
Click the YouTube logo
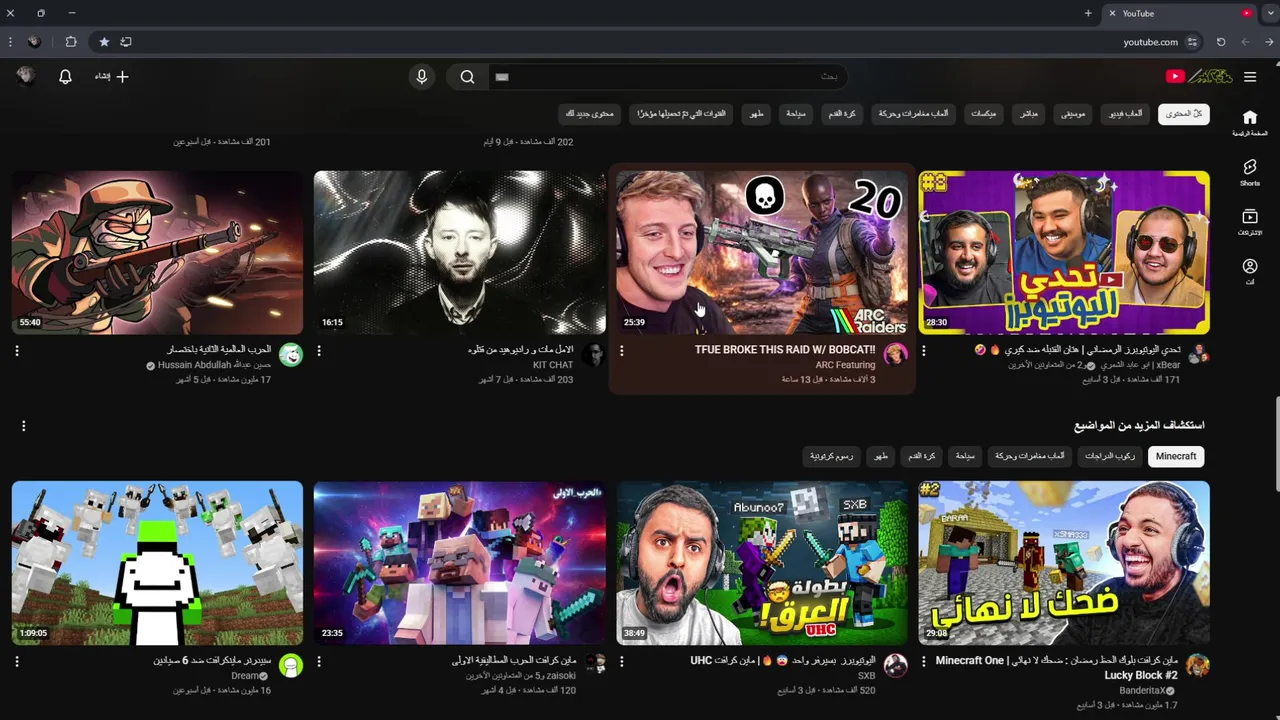1198,77
